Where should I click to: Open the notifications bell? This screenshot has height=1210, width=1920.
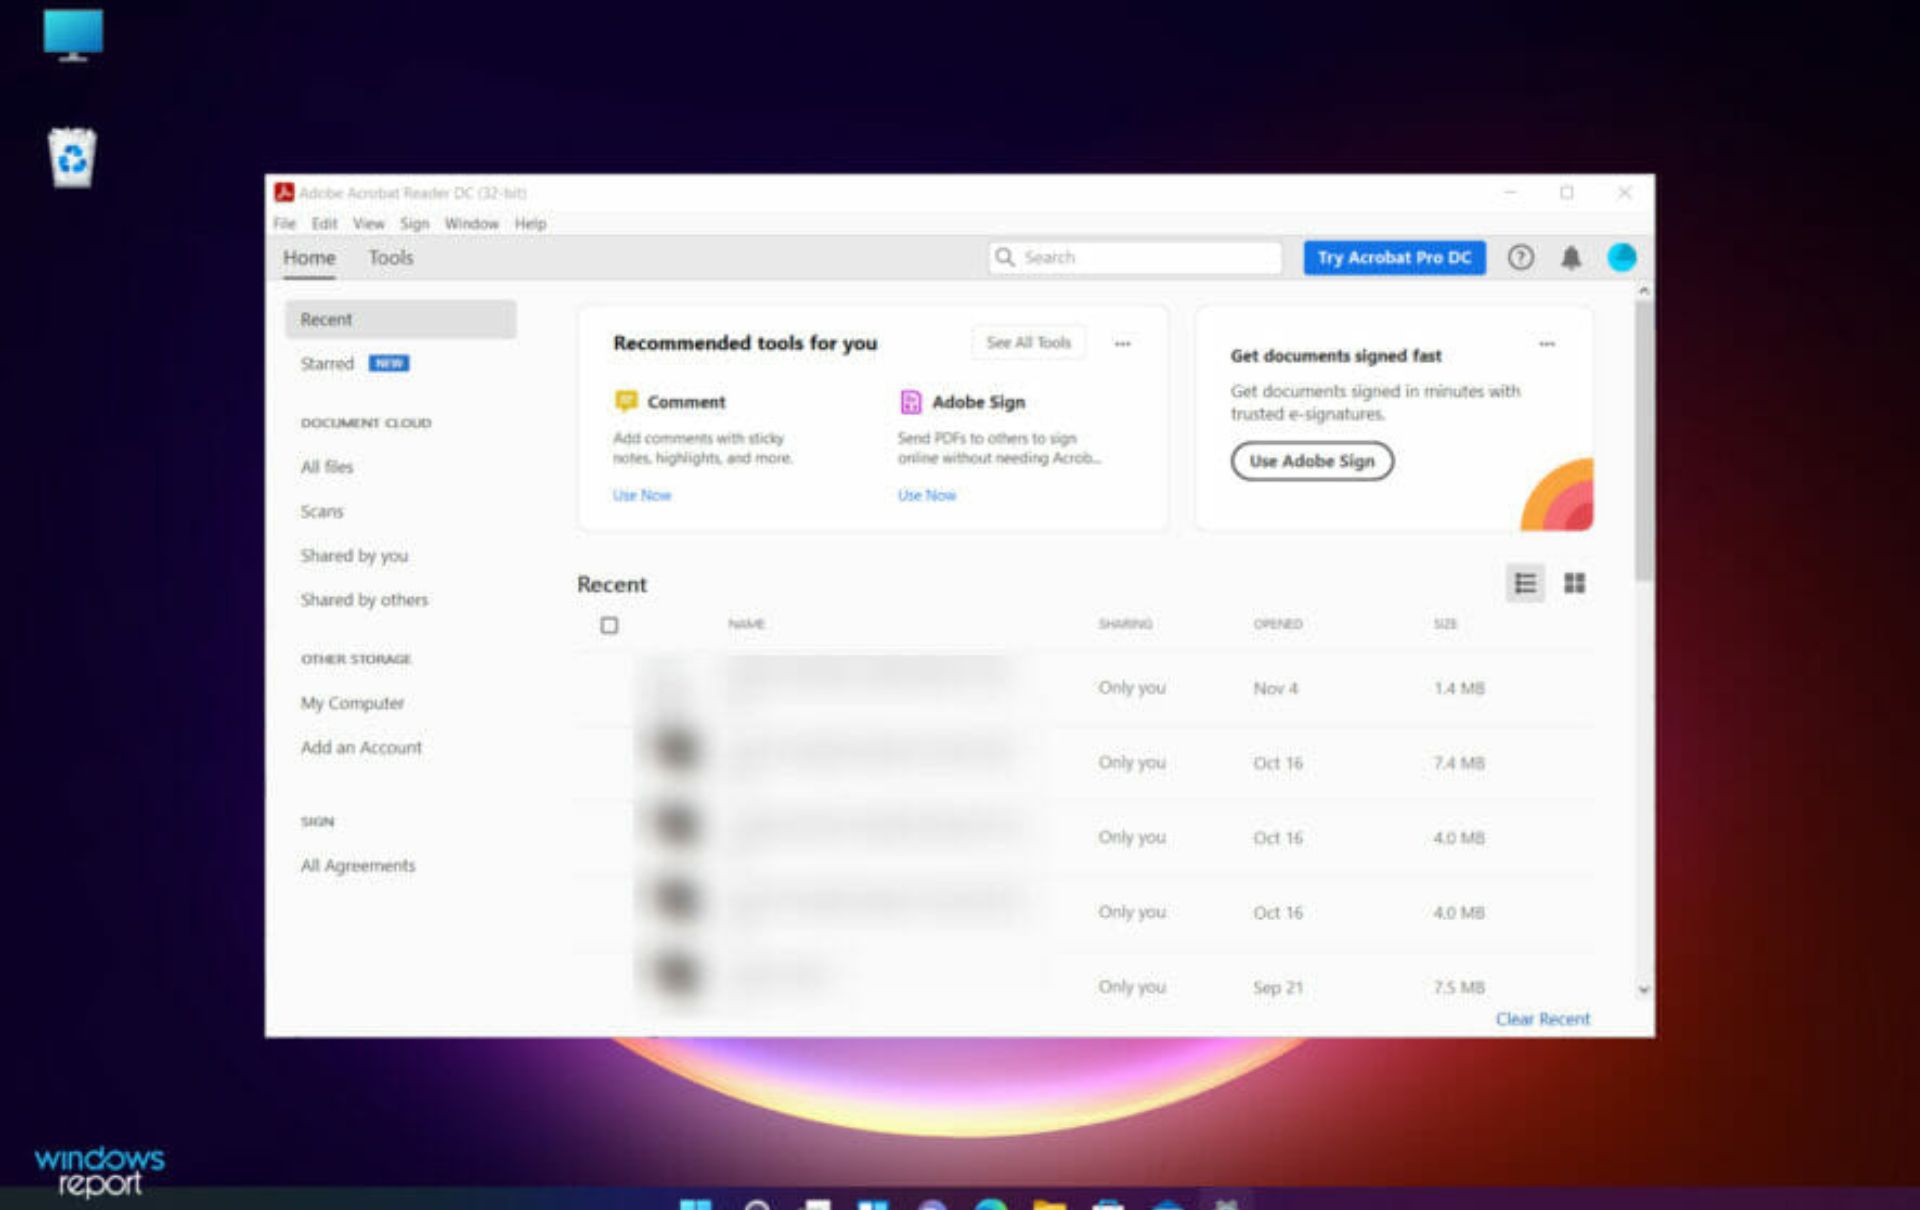tap(1571, 258)
